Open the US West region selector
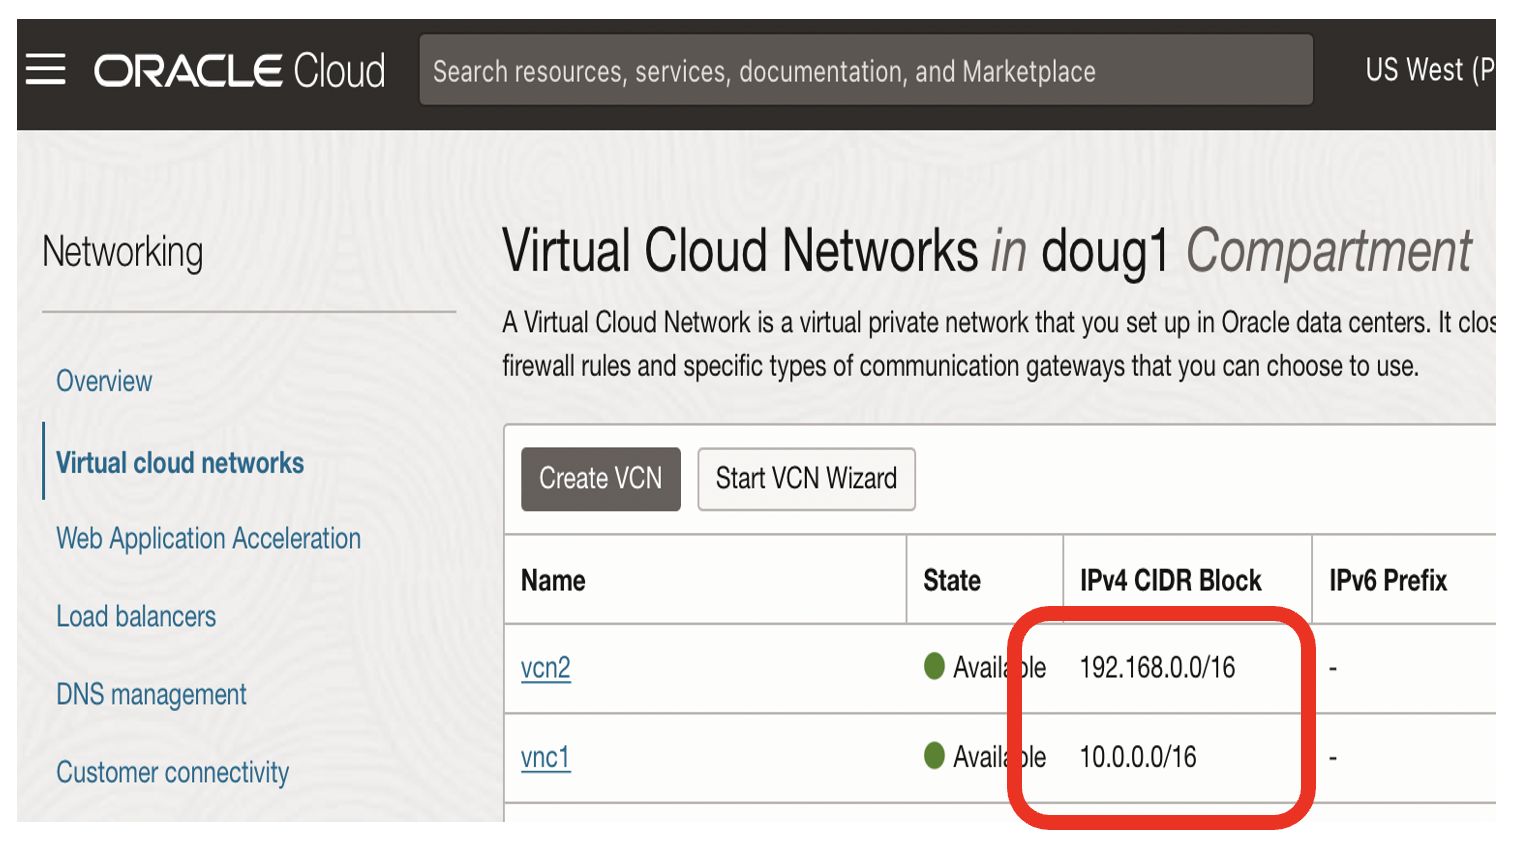1522x846 pixels. point(1428,70)
